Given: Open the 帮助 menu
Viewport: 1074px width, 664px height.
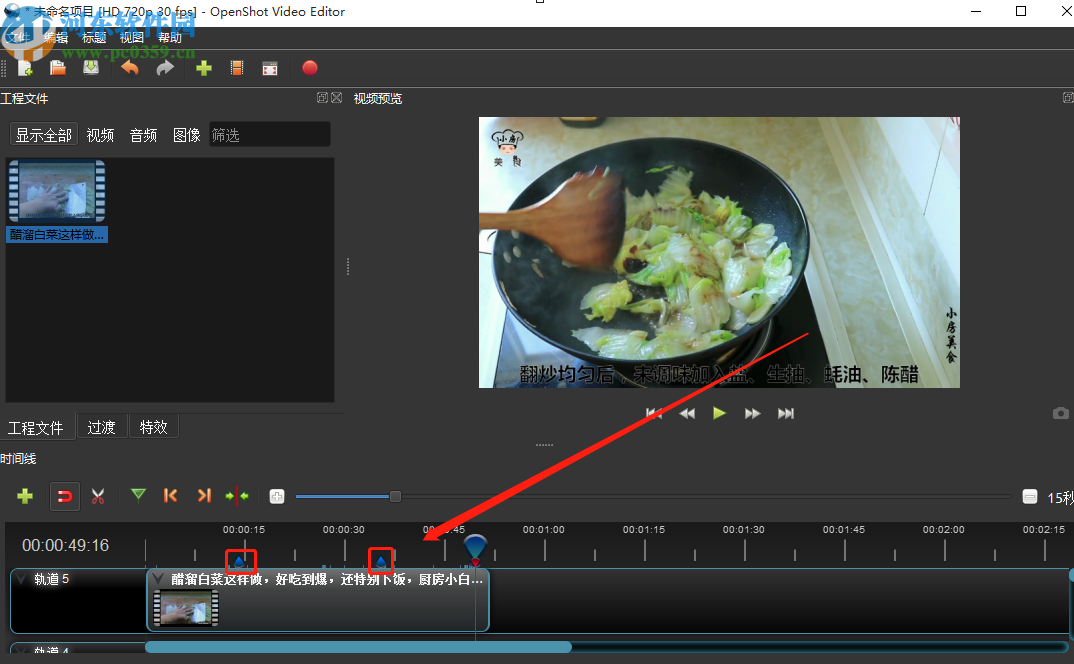Looking at the screenshot, I should pos(170,38).
